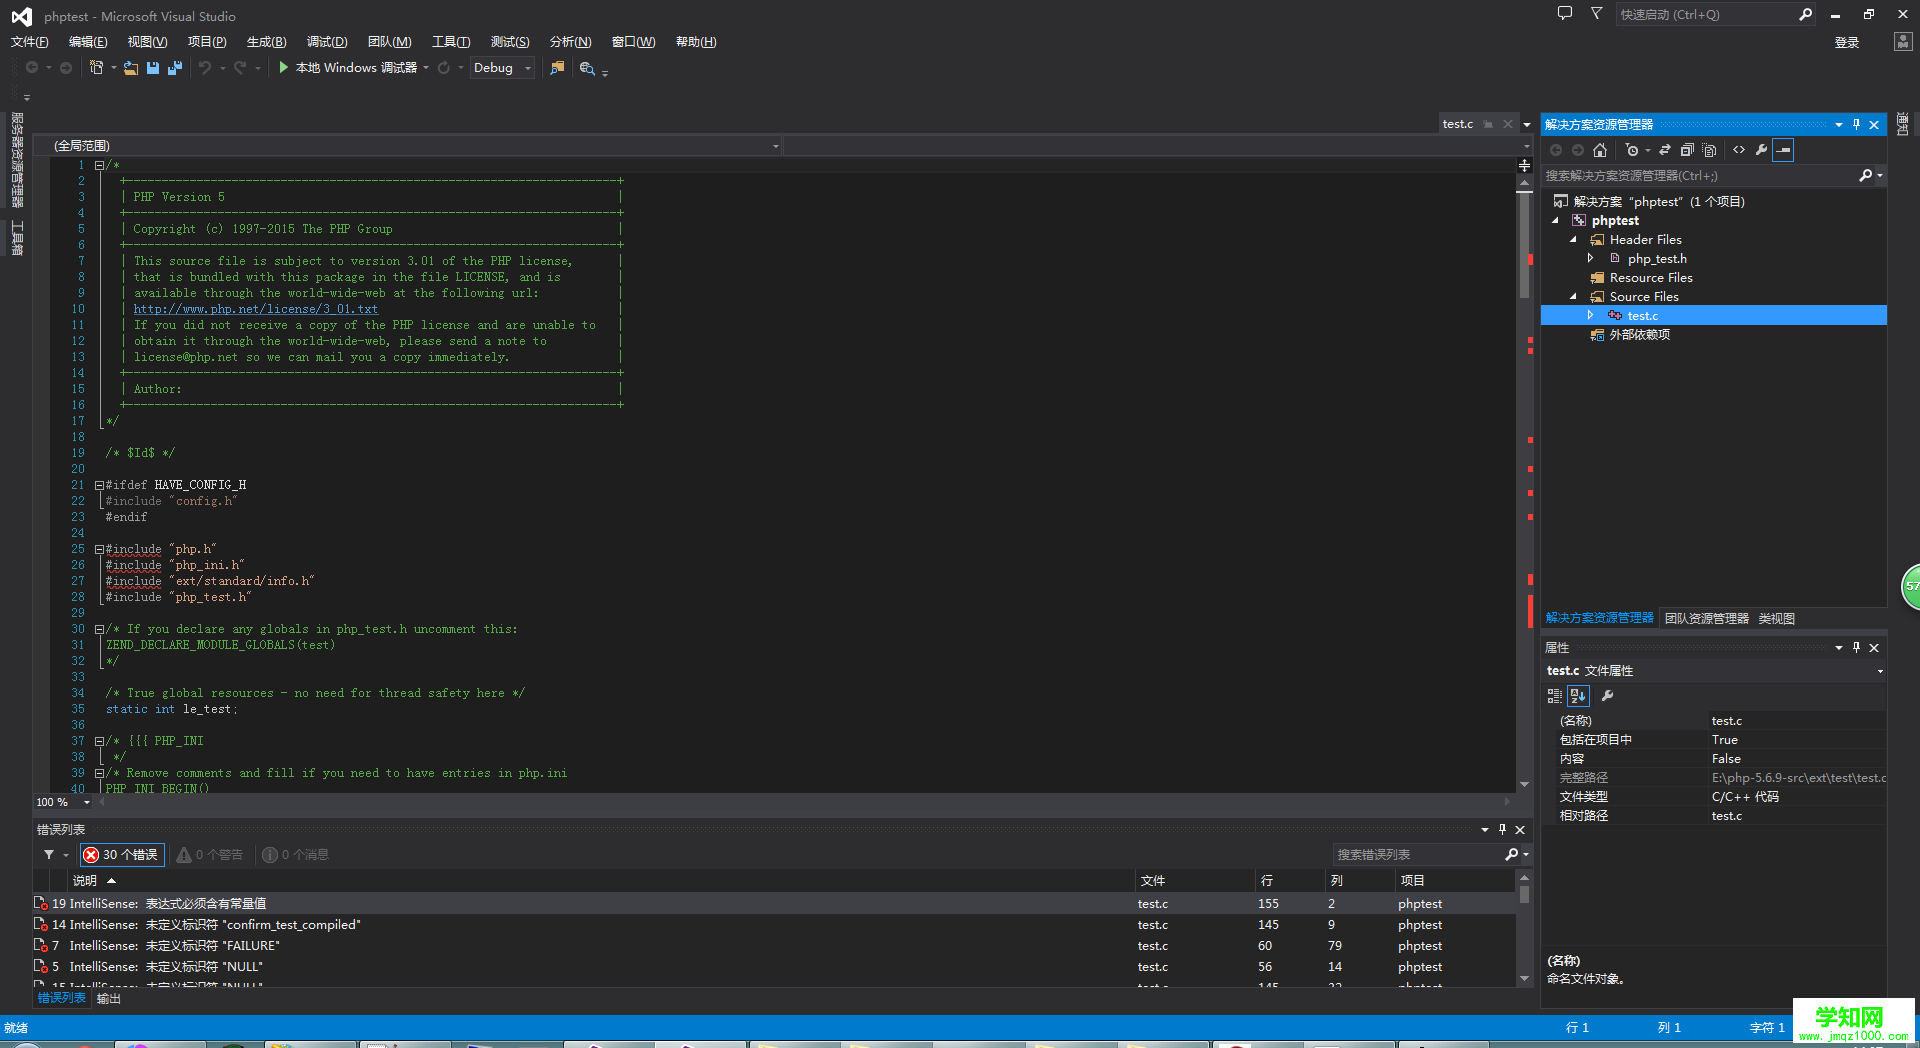Click the Home icon in Solution Explorer
The width and height of the screenshot is (1920, 1048).
click(1600, 150)
